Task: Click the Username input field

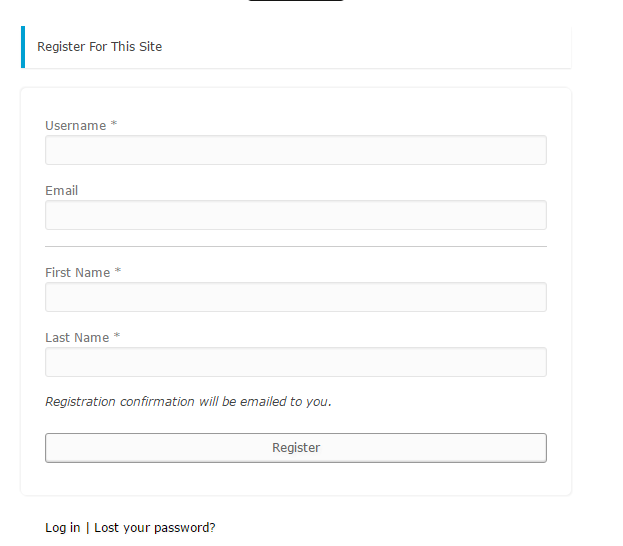Action: 296,150
